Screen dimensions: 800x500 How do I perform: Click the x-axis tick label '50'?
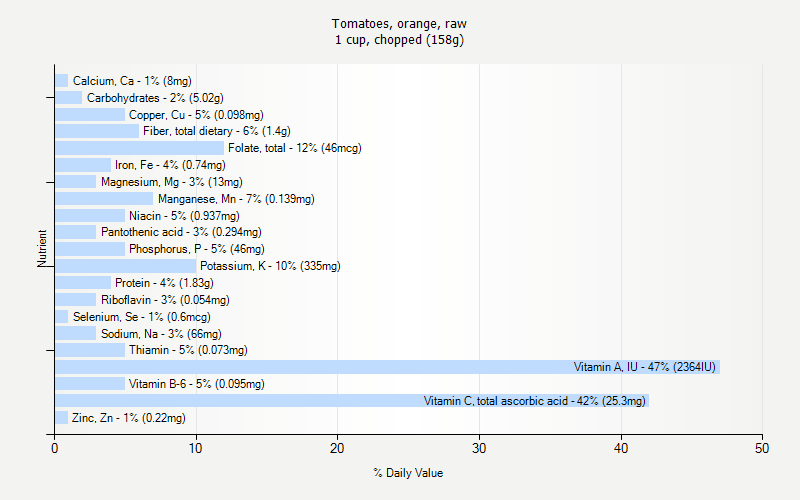762,448
